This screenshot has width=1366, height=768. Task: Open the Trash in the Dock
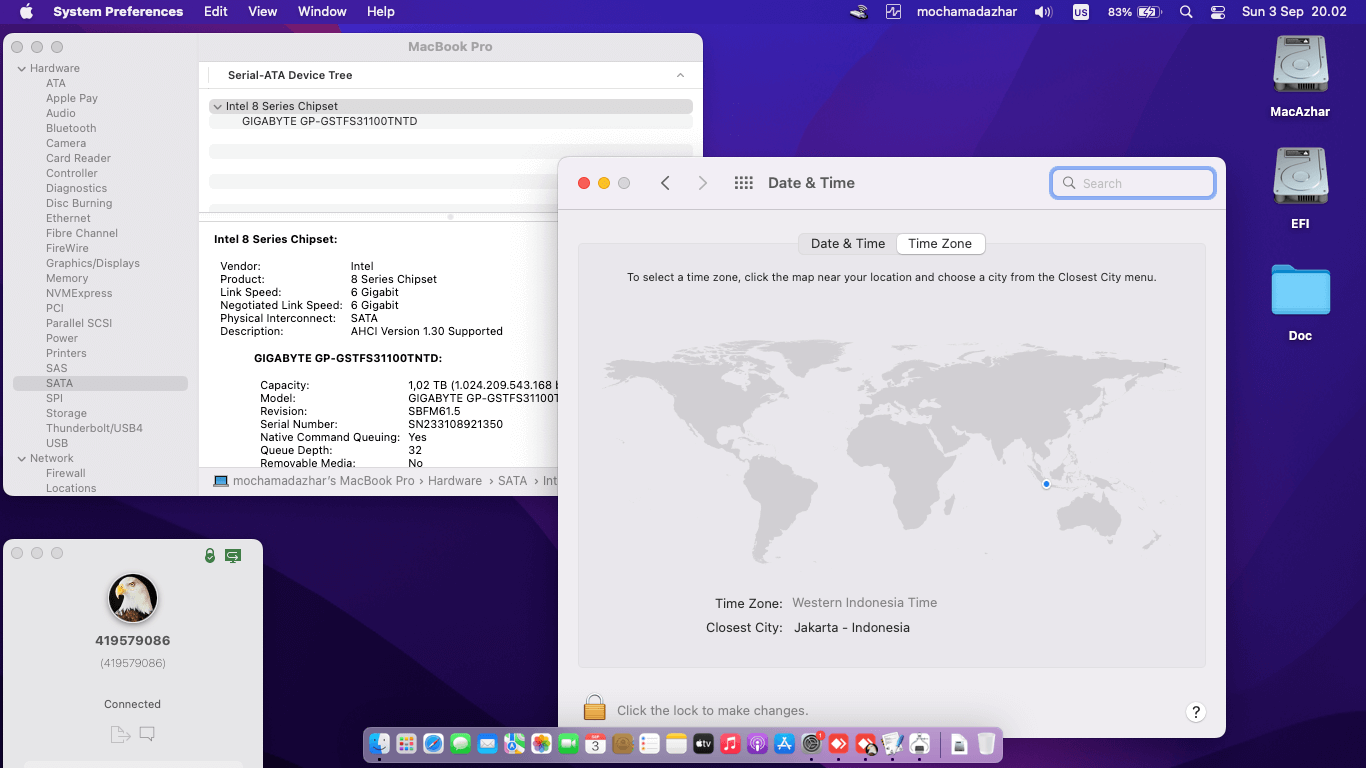coord(986,744)
